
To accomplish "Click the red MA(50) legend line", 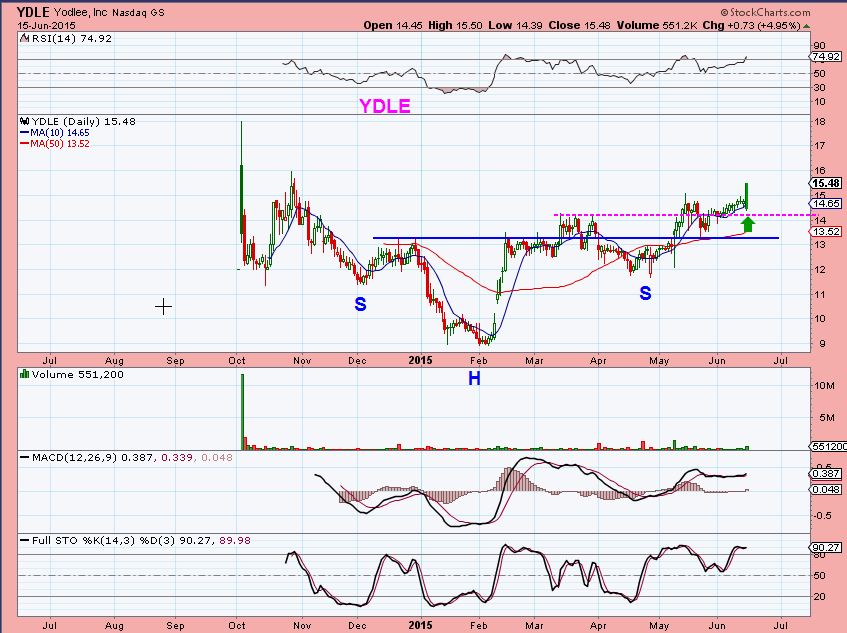I will click(x=24, y=144).
